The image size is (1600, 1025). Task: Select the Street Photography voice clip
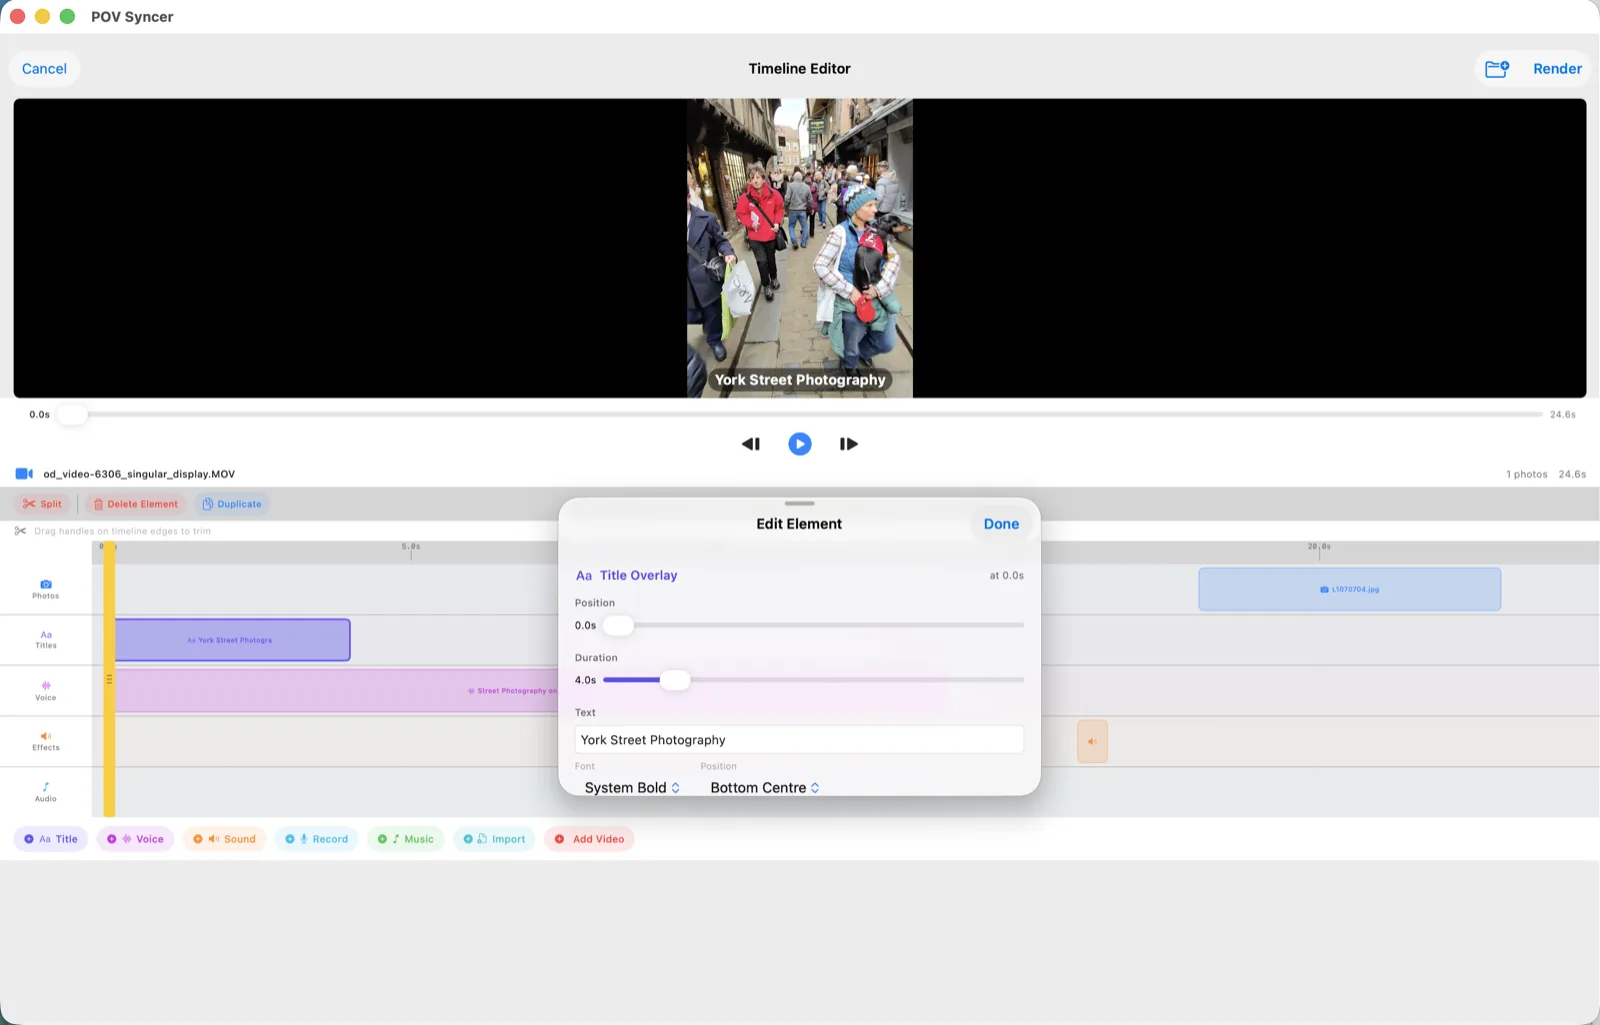point(337,691)
